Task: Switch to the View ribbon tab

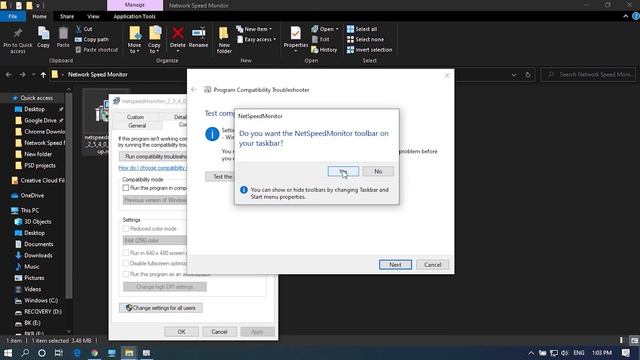Action: pos(93,16)
